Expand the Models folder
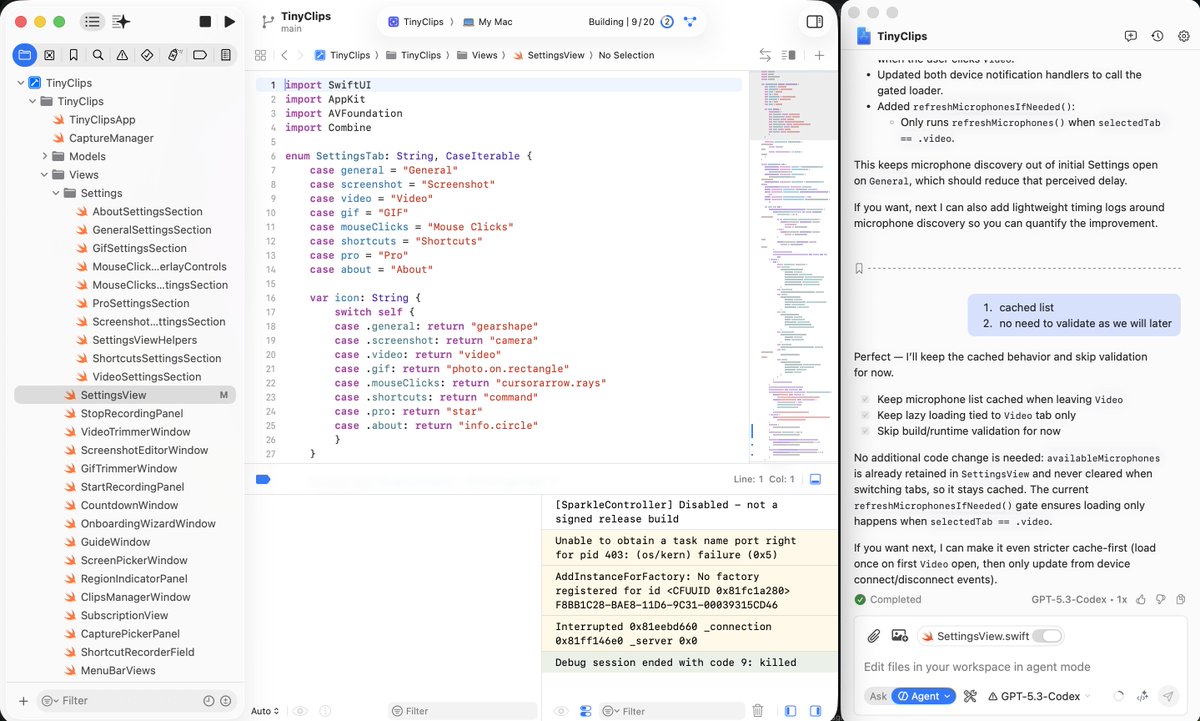Image resolution: width=1200 pixels, height=721 pixels. coord(45,156)
